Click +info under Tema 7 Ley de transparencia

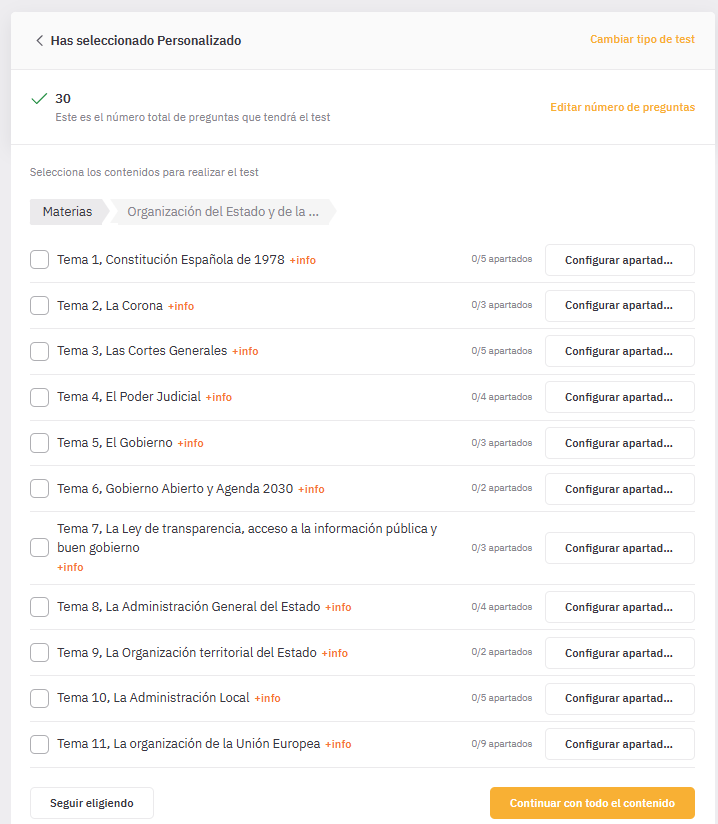[x=70, y=567]
